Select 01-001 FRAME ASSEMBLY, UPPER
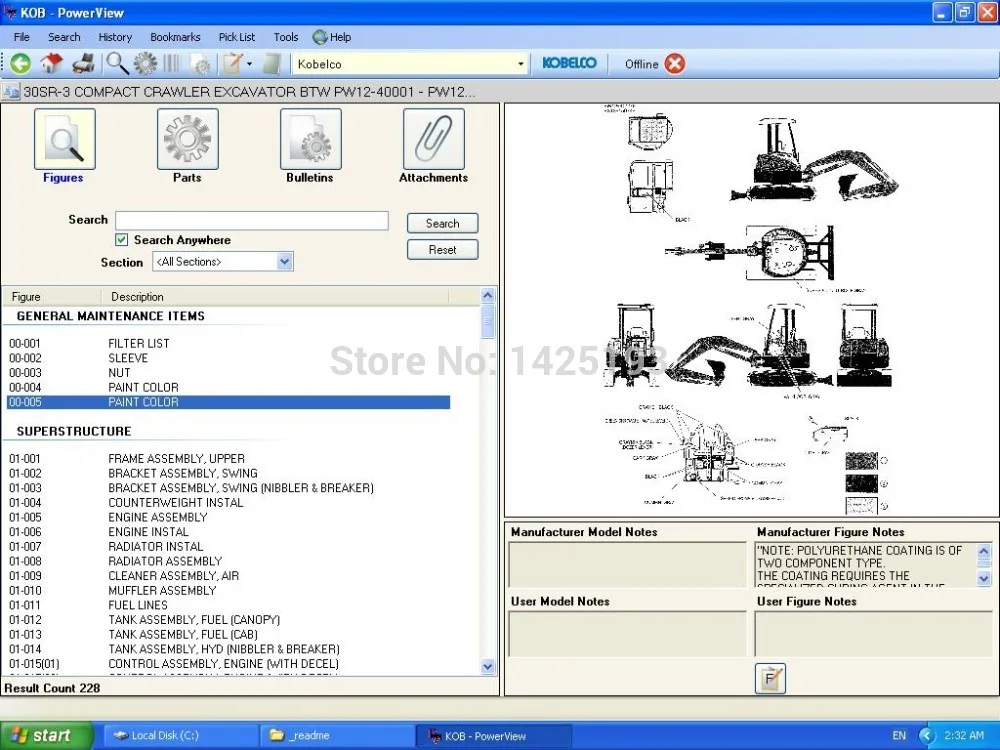Viewport: 1000px width, 750px height. point(228,459)
